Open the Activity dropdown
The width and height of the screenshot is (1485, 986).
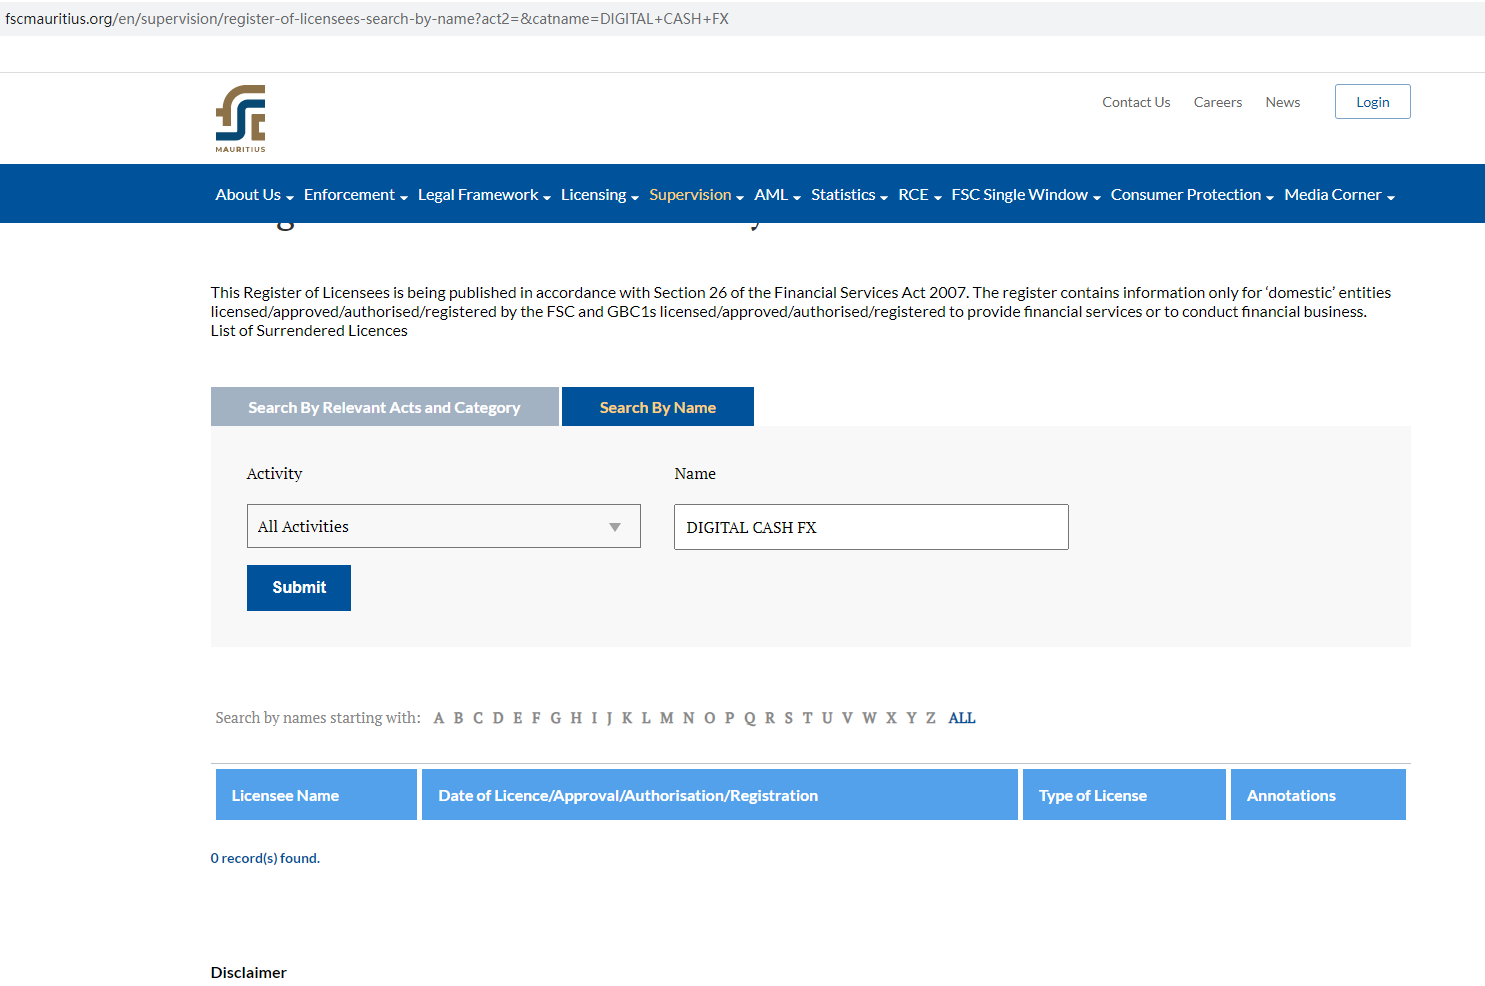(x=443, y=526)
